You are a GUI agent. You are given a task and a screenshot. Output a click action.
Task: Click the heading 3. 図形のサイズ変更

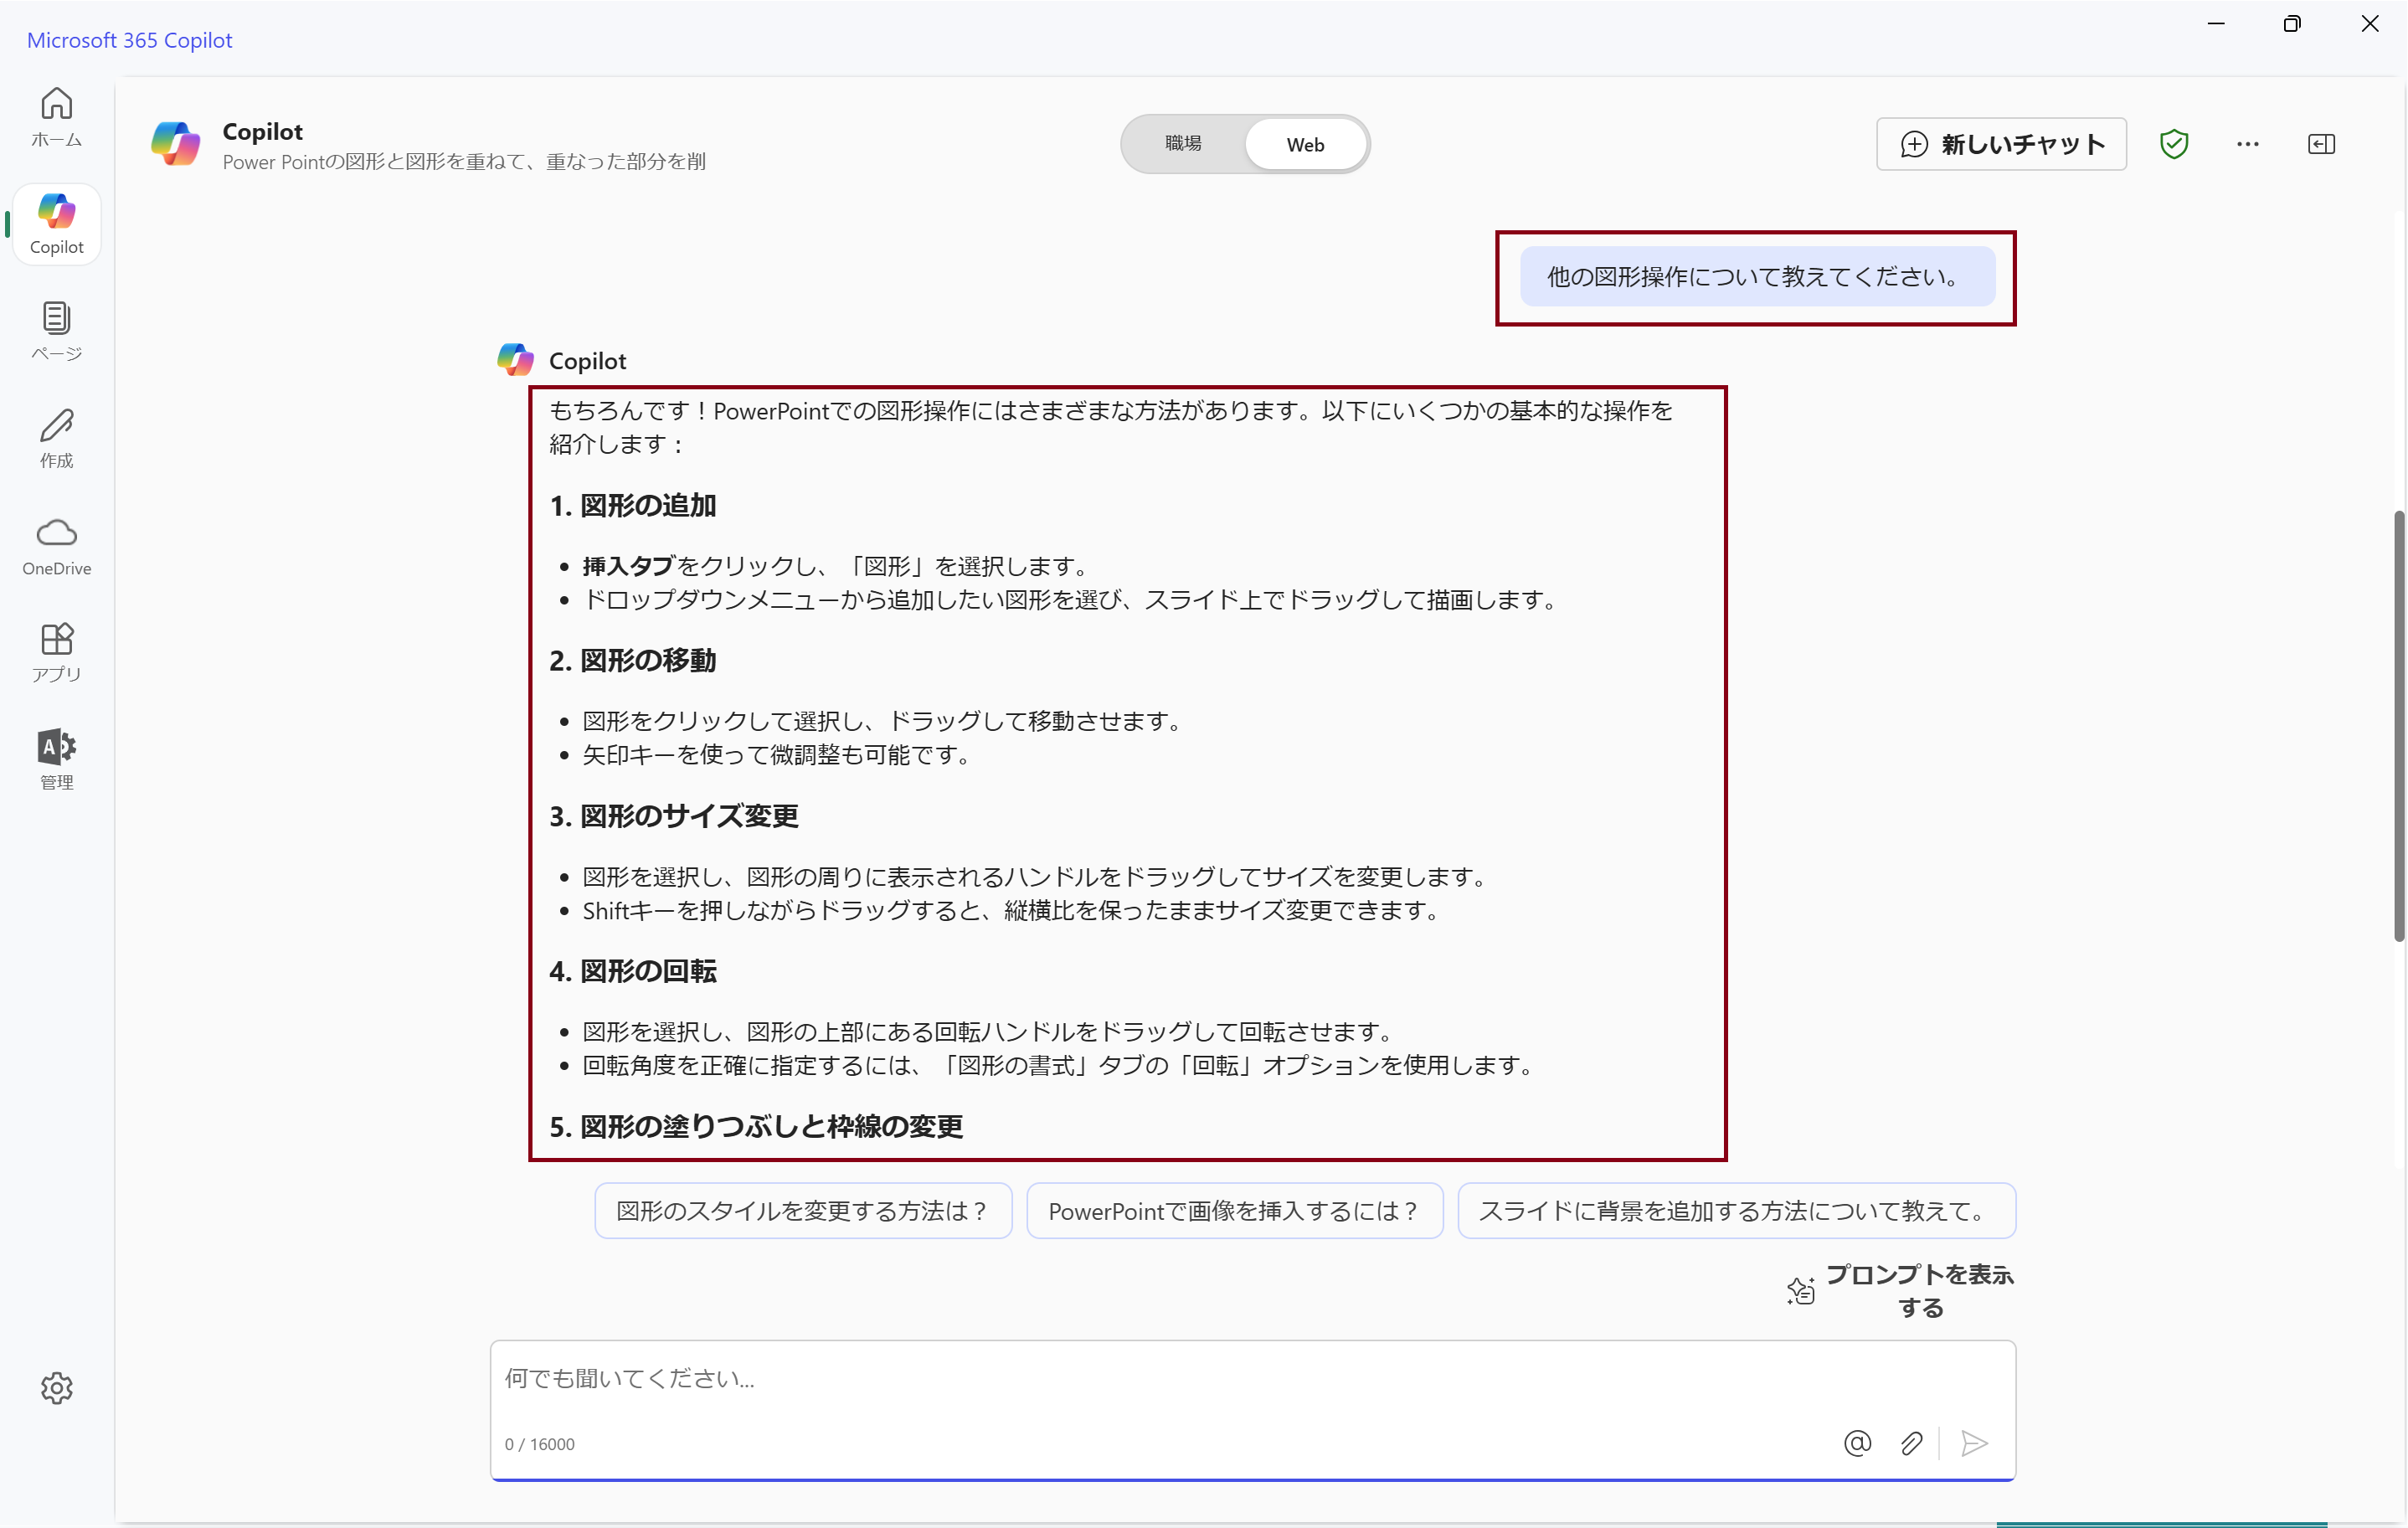click(x=674, y=816)
